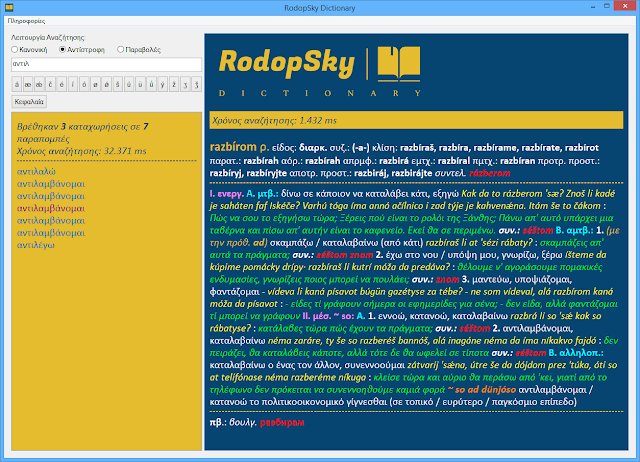Click the 'Βρέθηκαν 3 καταχωρήσεις σε 7' text
Screen dimensions: 640x462
(82, 127)
